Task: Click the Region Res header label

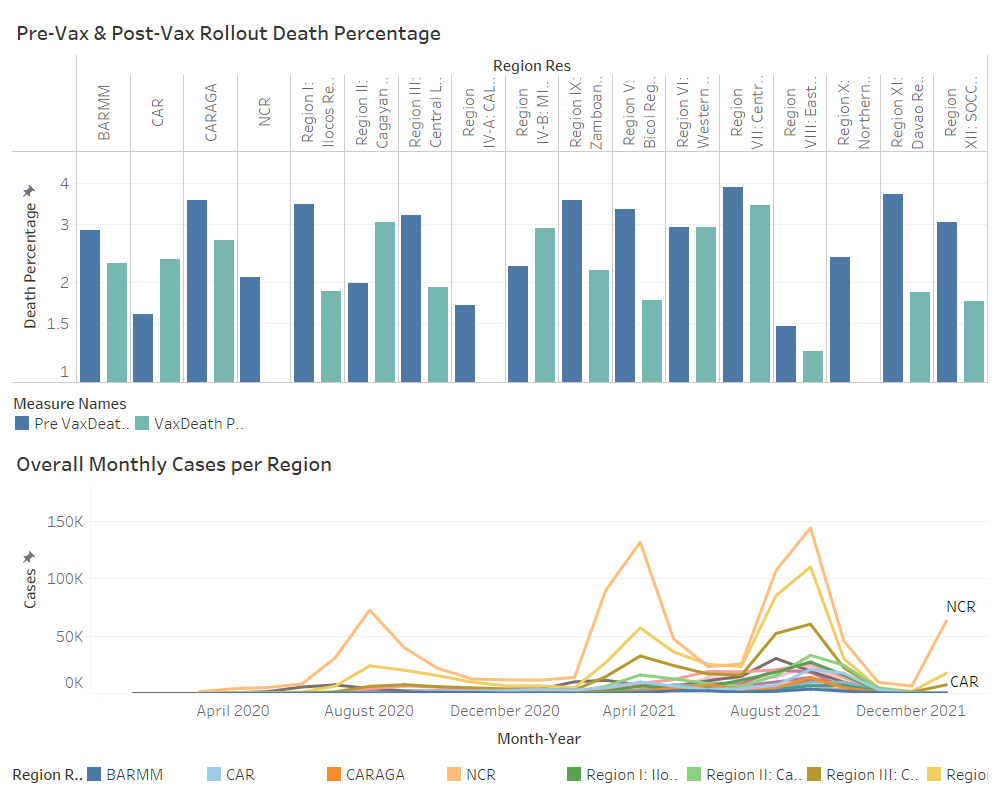Action: [x=531, y=66]
